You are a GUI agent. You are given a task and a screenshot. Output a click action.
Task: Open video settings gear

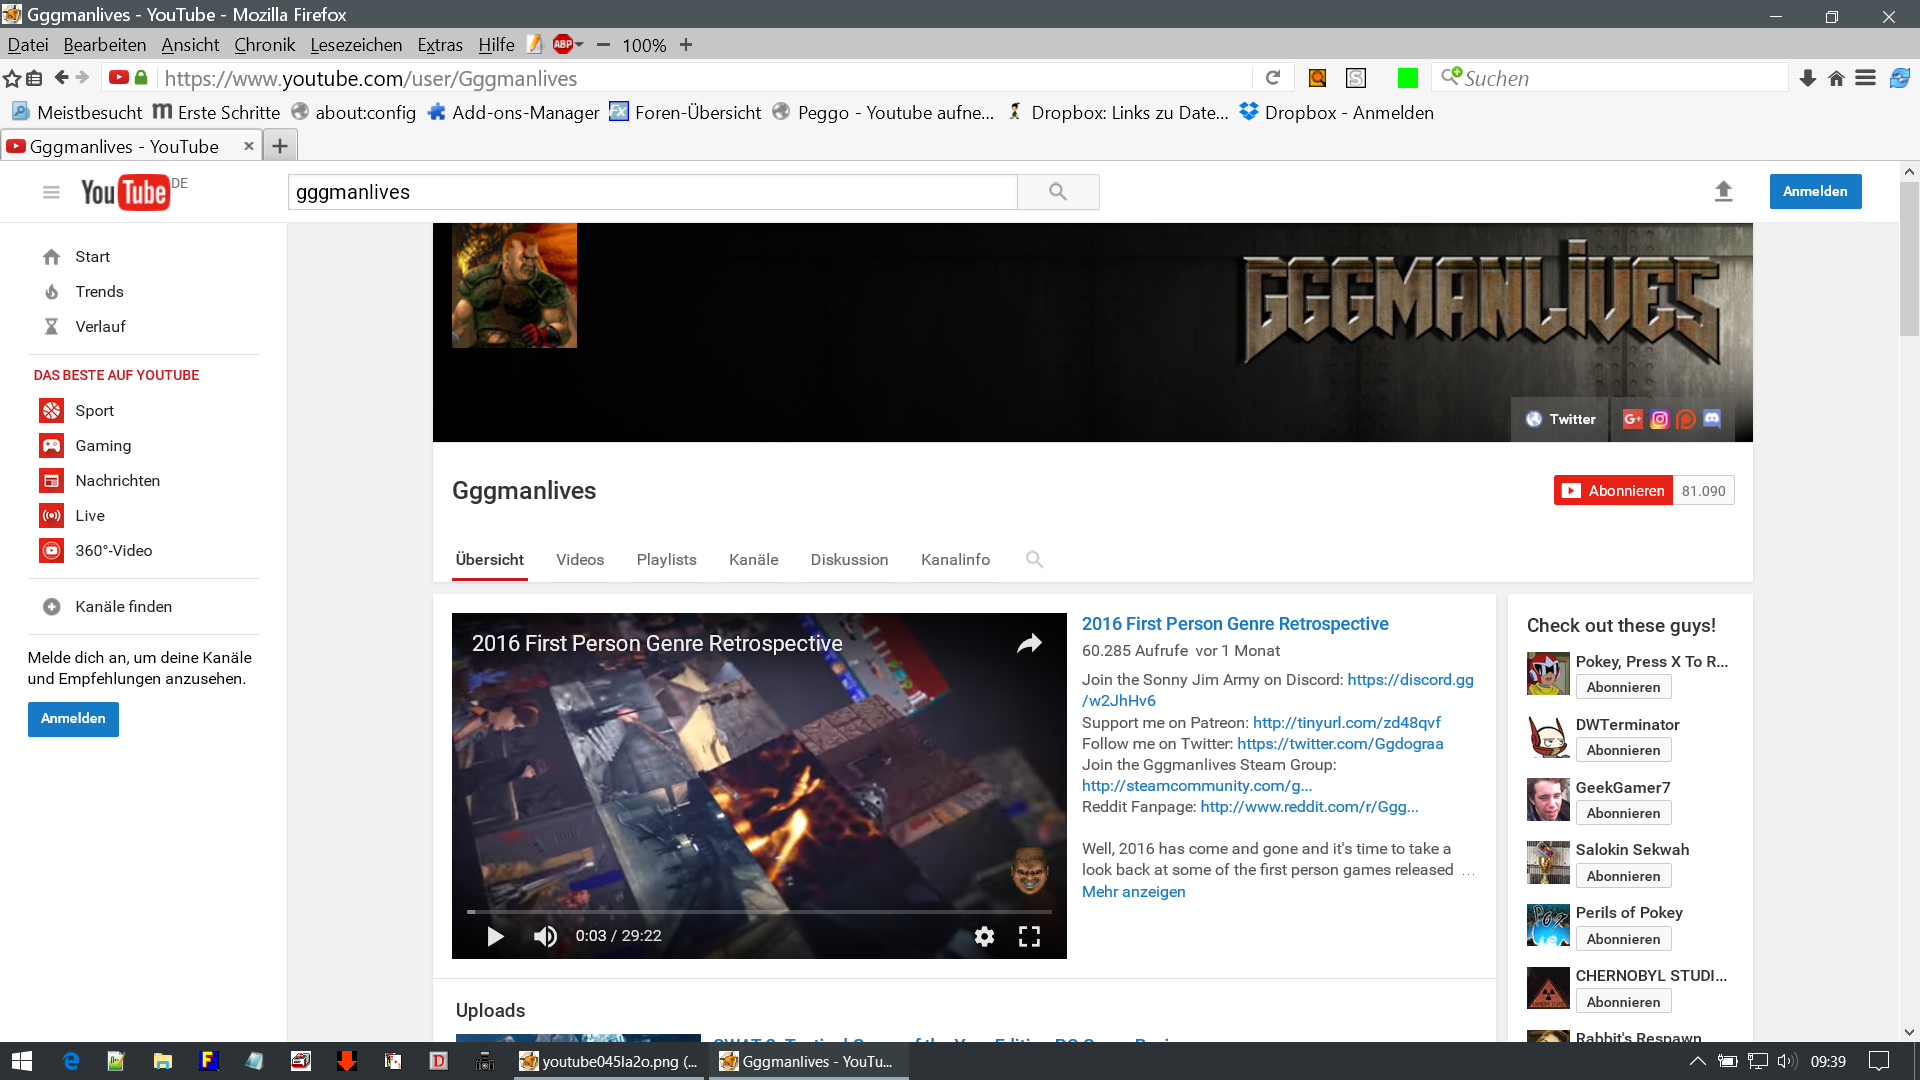coord(984,936)
